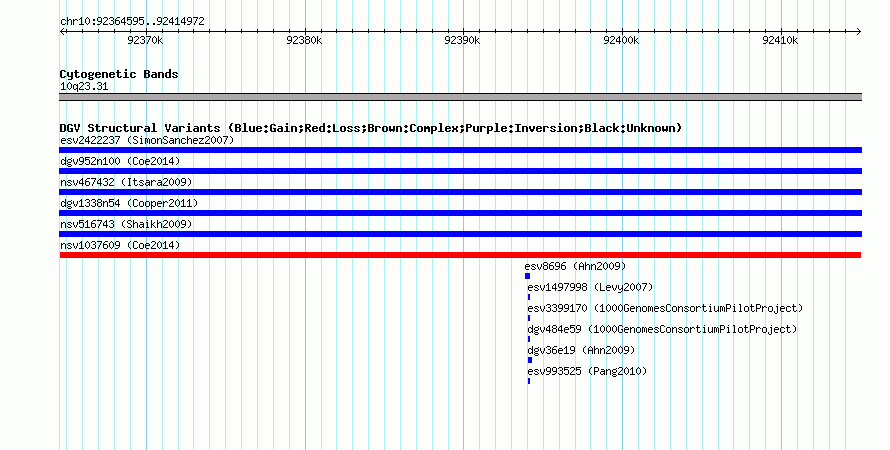Click the esv1497998 (Levy2007) label
This screenshot has width=890, height=450.
pos(590,287)
